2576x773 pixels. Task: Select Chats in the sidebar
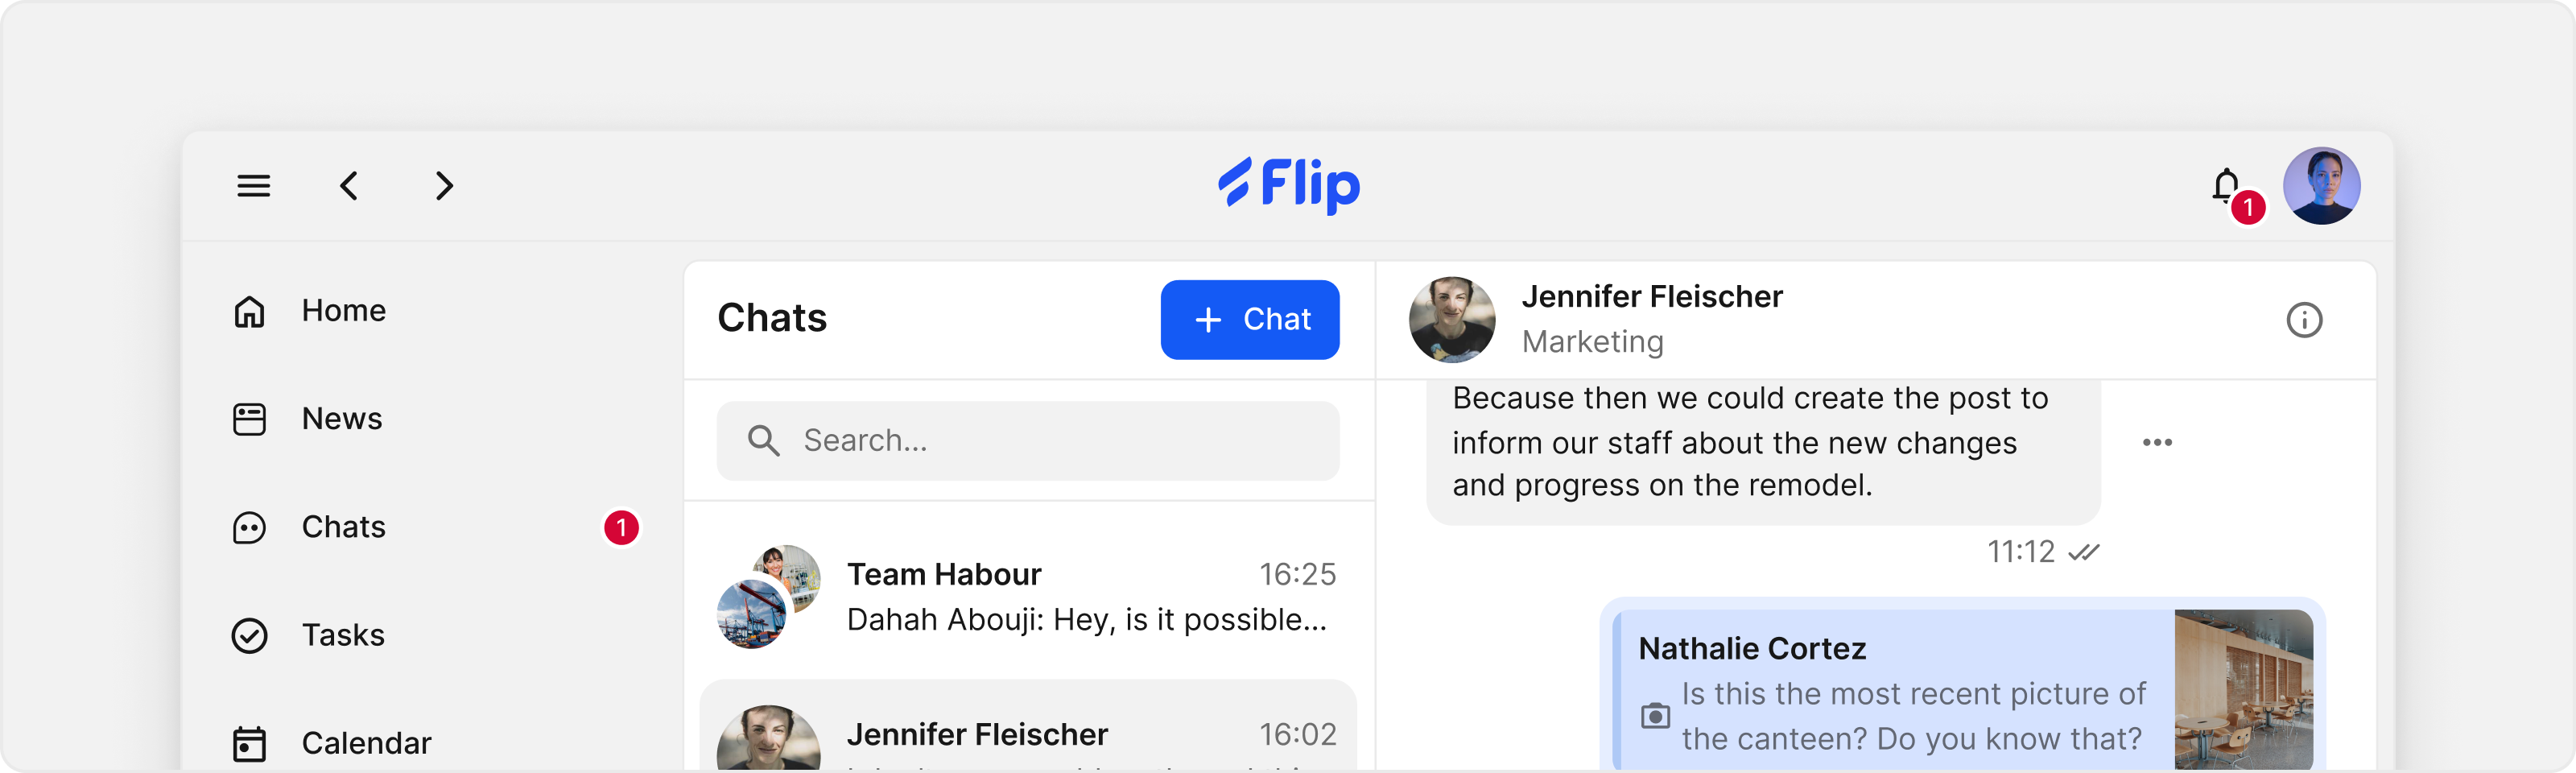tap(434, 527)
